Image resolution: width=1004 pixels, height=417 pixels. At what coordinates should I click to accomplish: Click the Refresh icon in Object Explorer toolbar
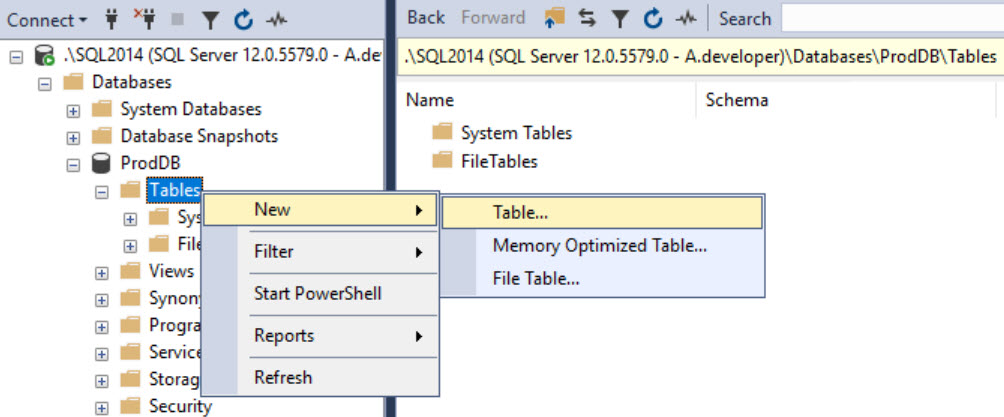(x=243, y=20)
